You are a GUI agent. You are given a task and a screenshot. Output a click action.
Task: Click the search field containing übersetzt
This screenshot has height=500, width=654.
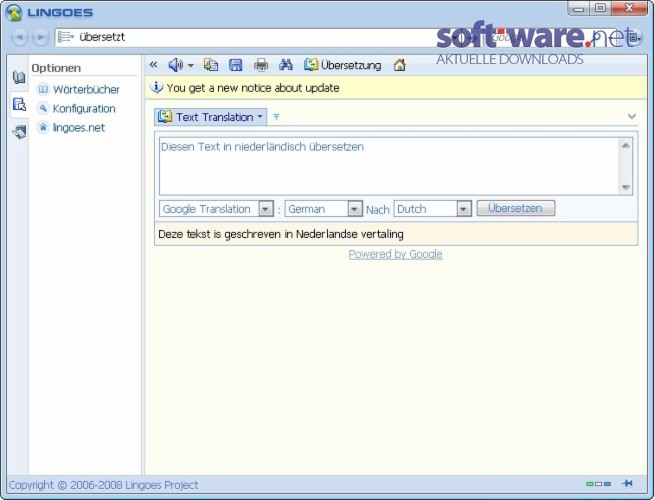259,37
